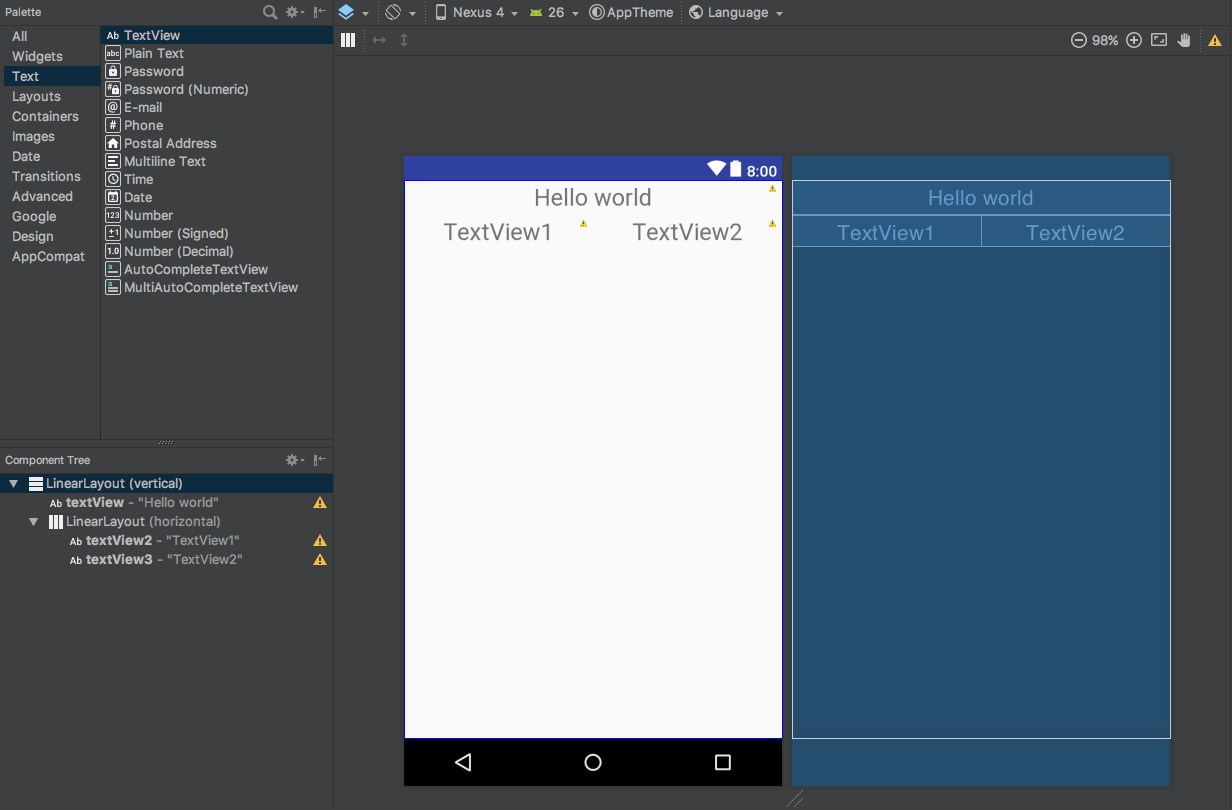
Task: Activate the pan surface hand tool
Action: [1184, 40]
